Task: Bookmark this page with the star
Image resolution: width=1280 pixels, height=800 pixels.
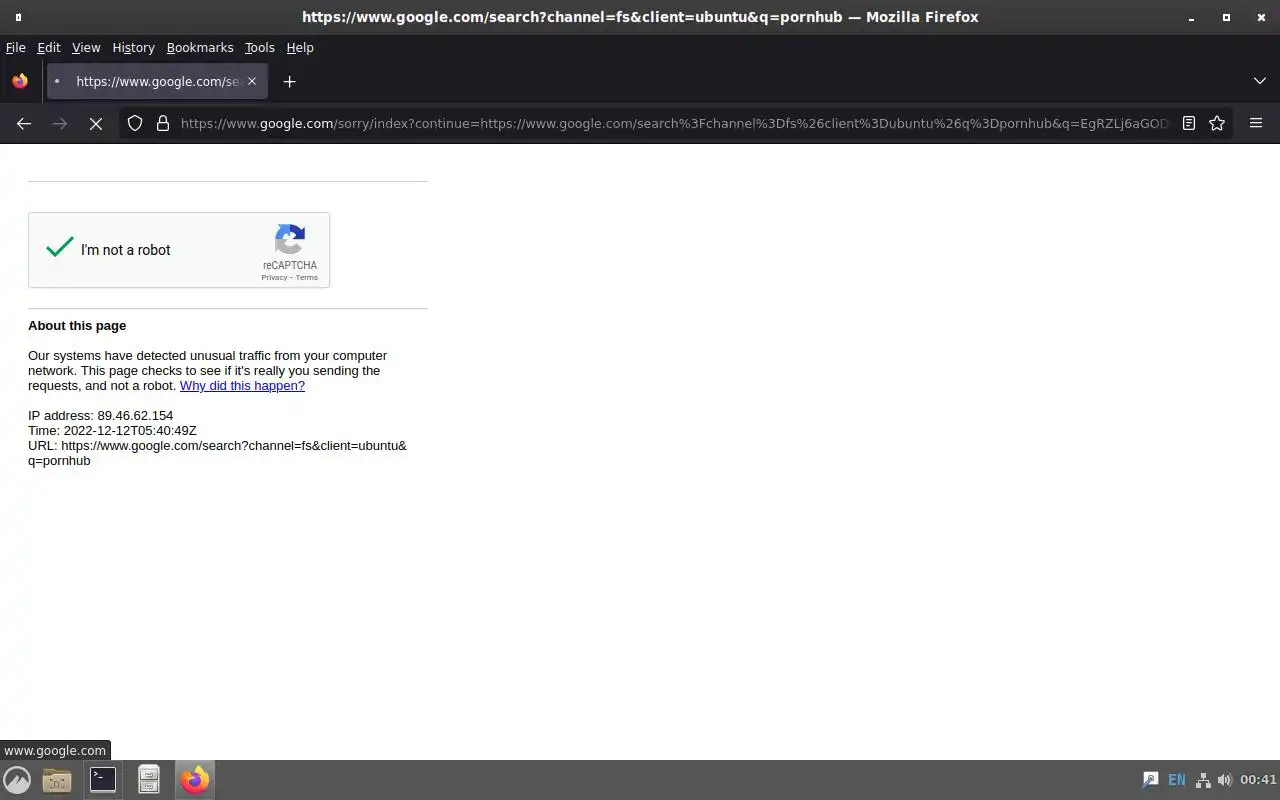Action: tap(1217, 124)
